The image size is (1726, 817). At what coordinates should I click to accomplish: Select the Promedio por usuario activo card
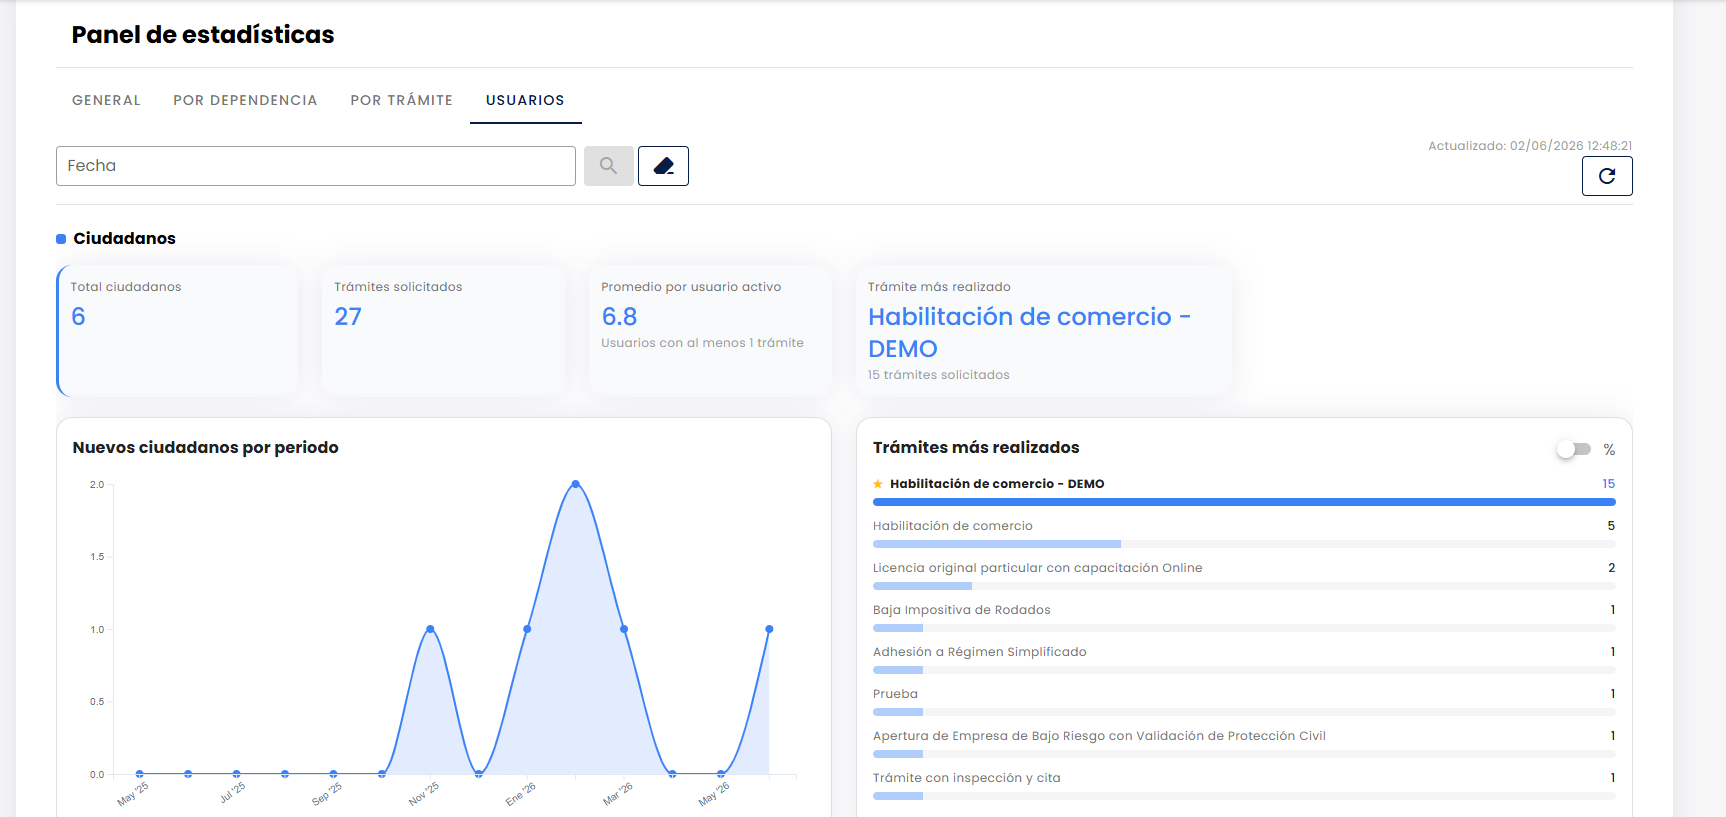point(710,330)
